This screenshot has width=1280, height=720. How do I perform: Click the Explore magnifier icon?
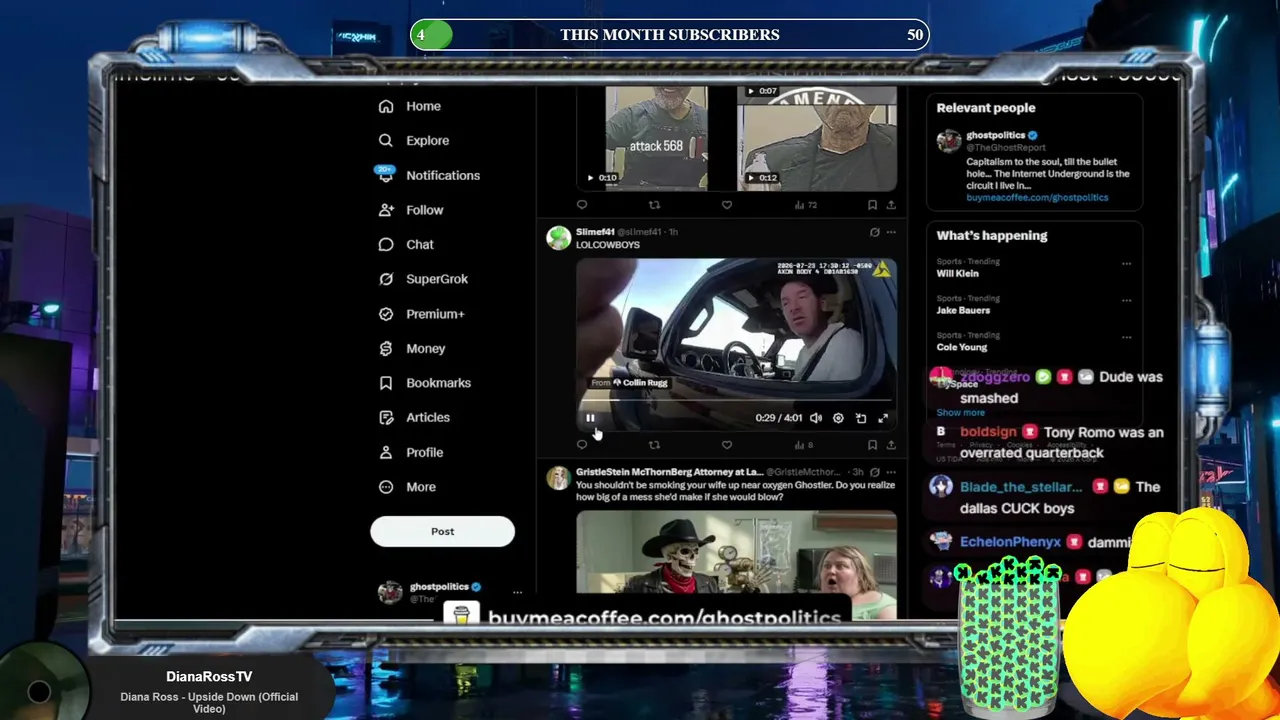[386, 141]
